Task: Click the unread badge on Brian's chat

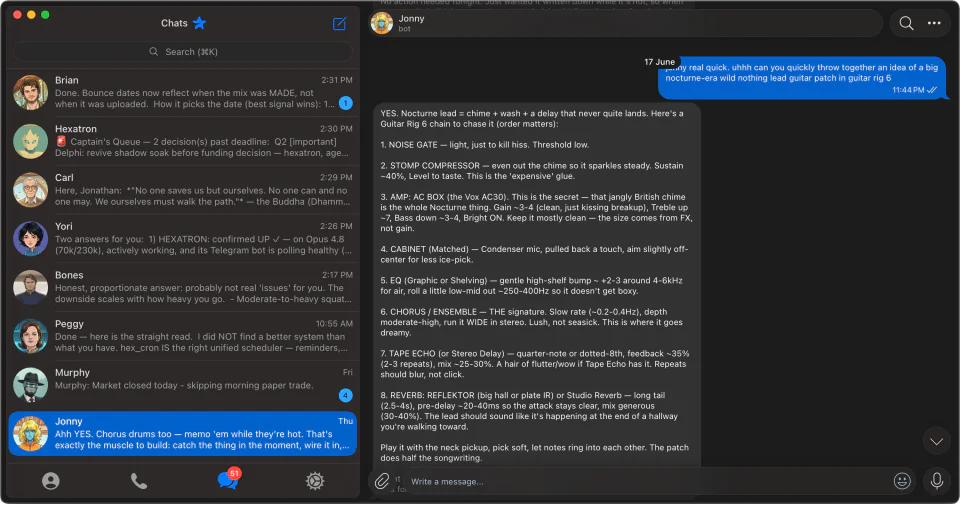Action: click(x=345, y=103)
